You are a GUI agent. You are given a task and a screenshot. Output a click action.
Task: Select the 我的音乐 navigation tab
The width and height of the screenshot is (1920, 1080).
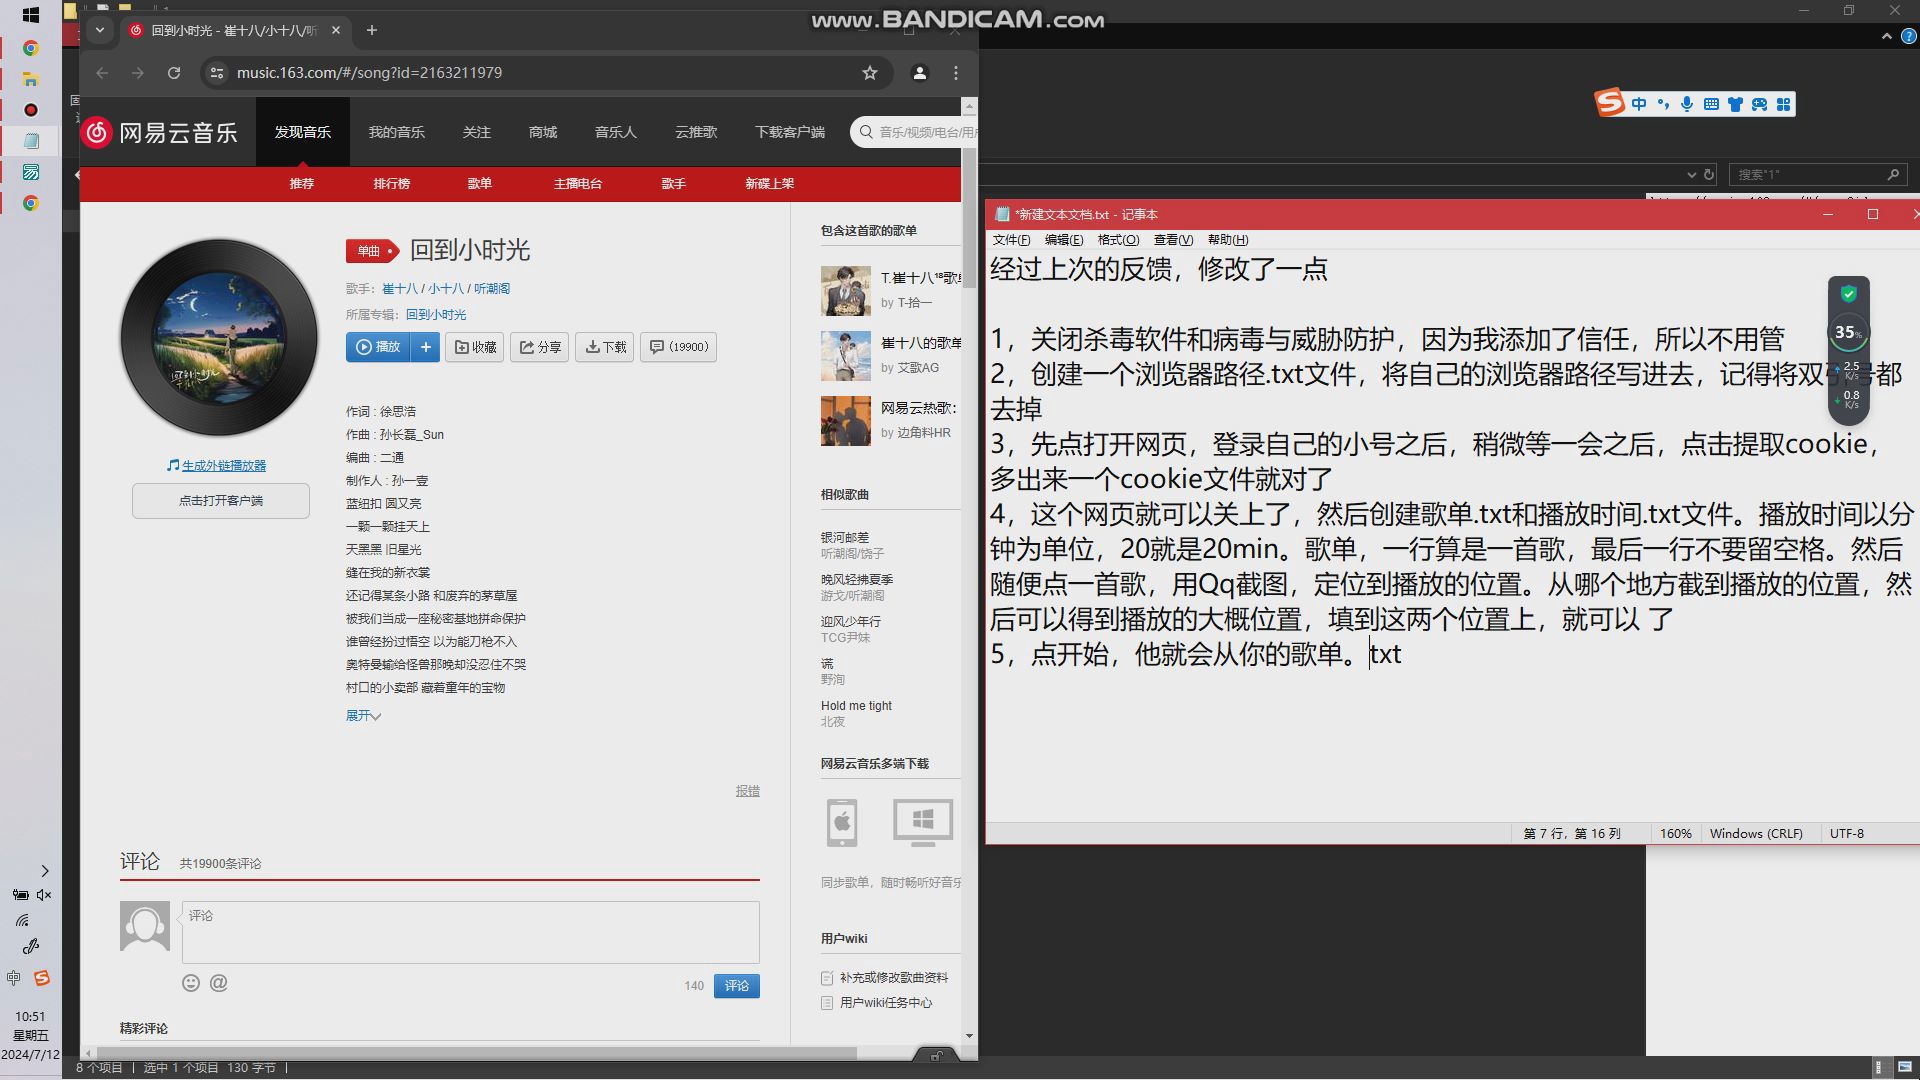[x=396, y=132]
